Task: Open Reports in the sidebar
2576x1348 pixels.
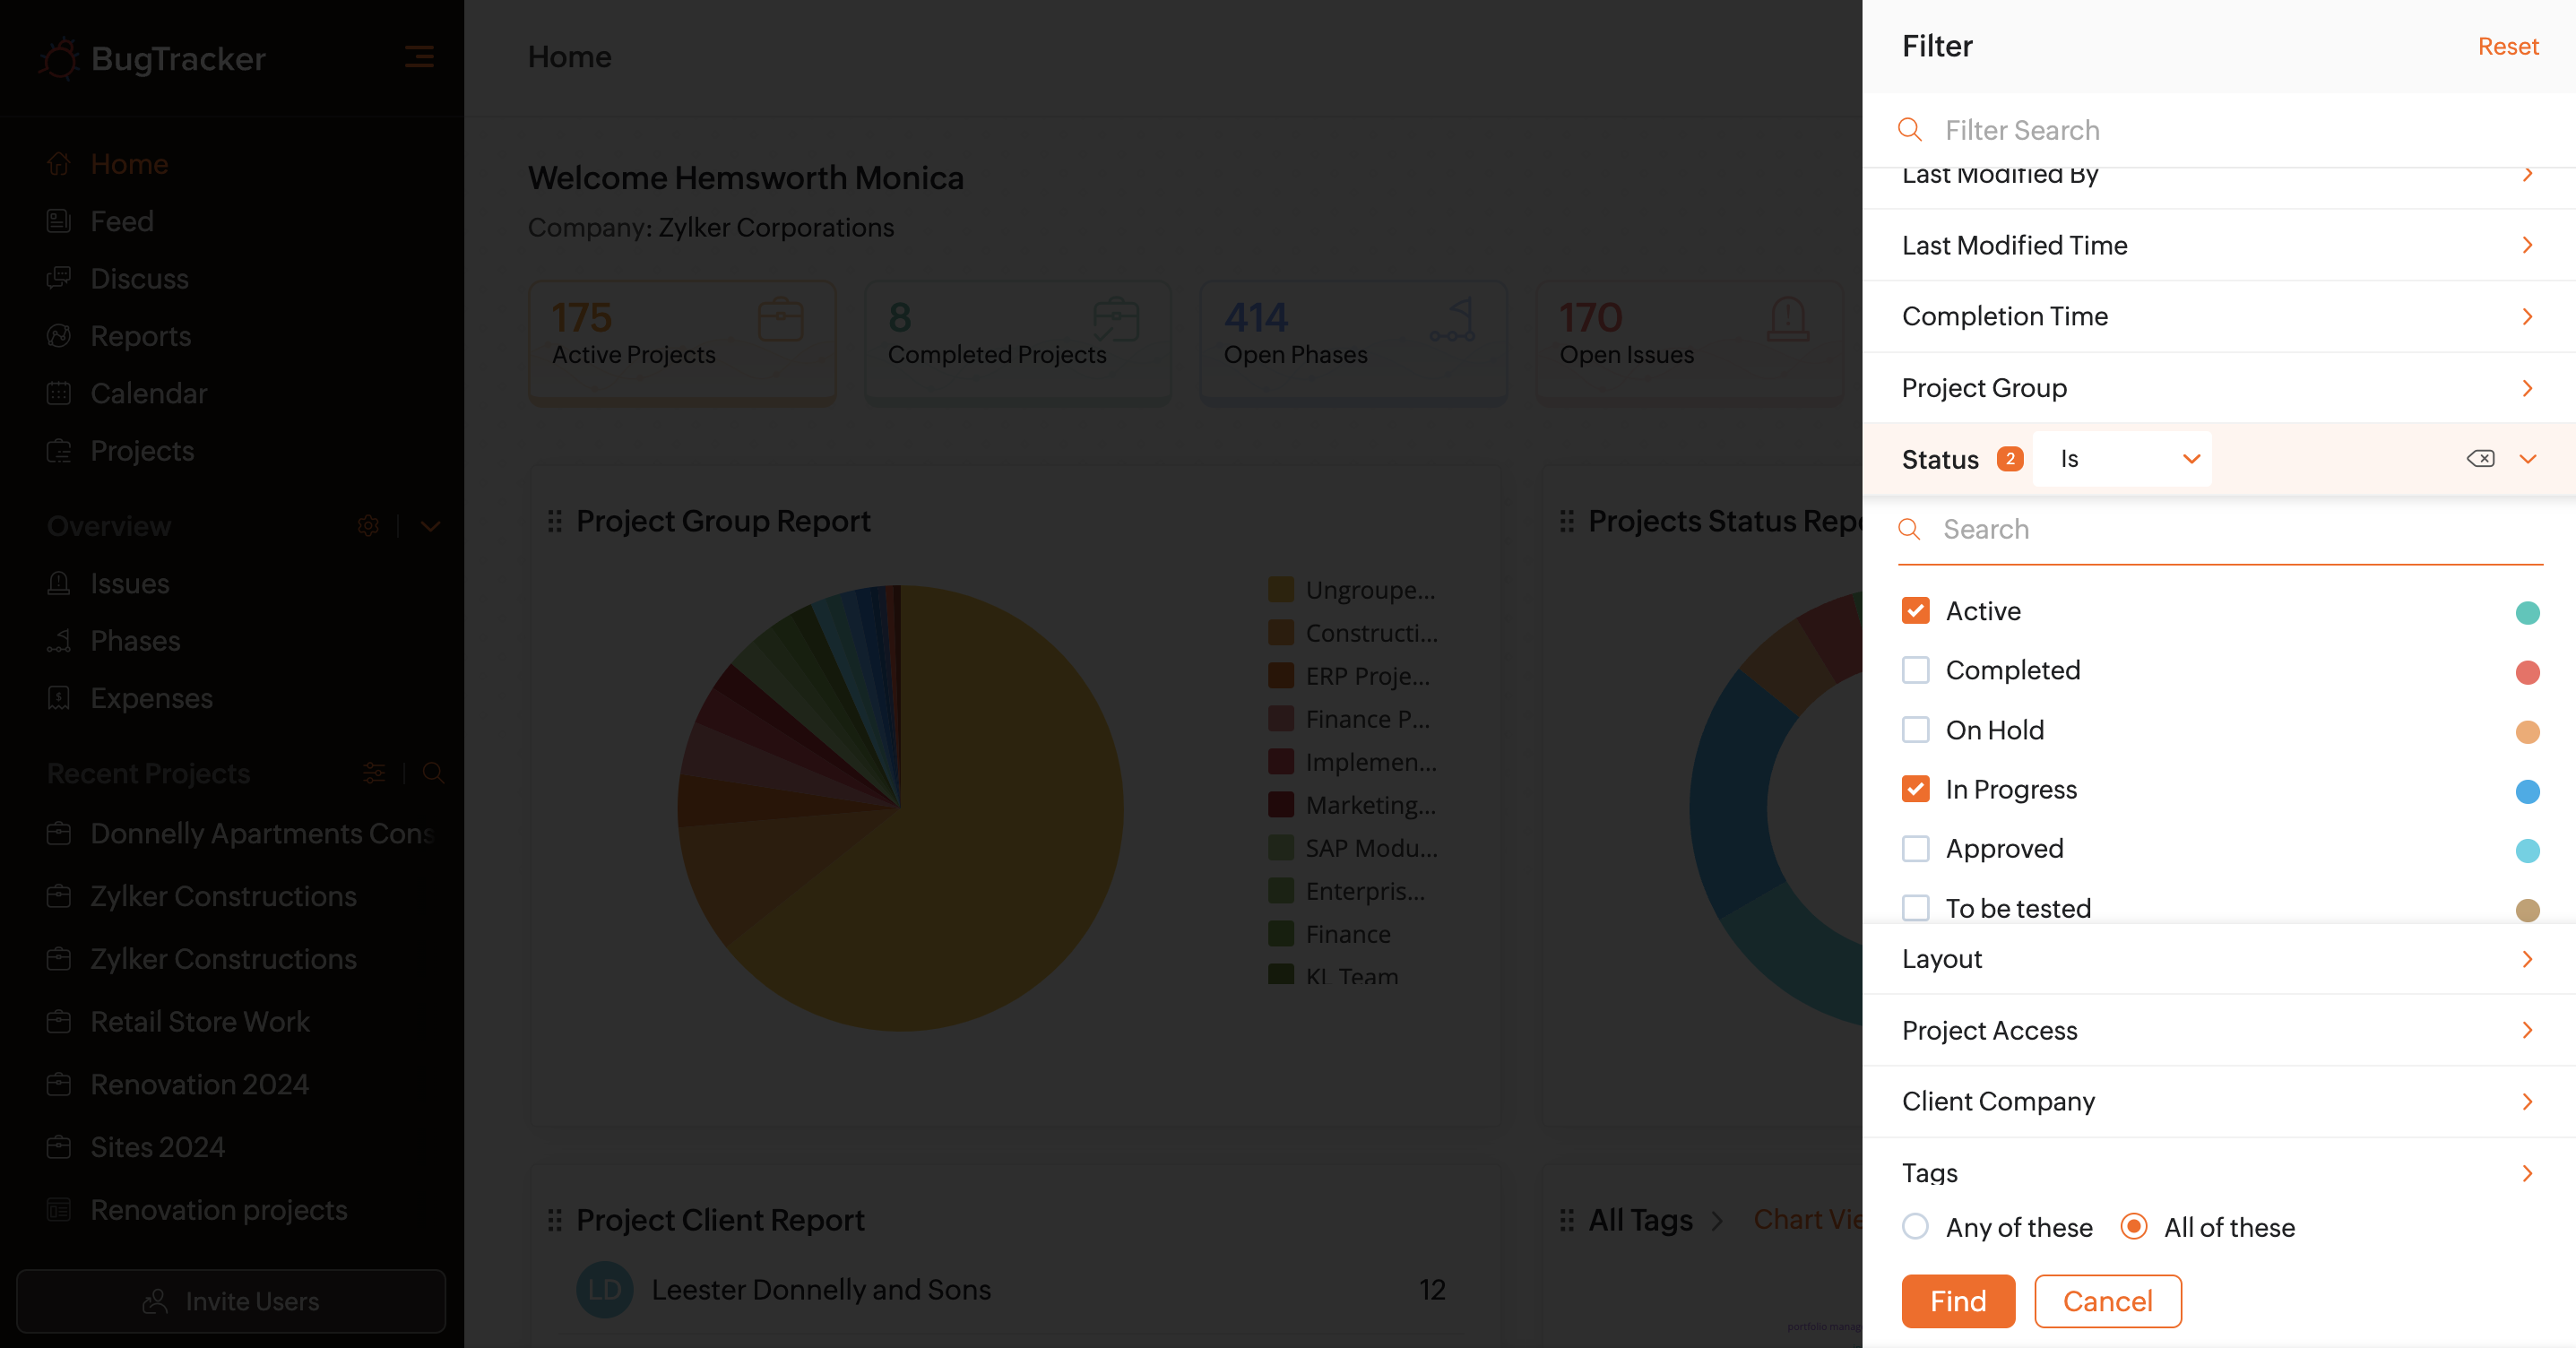Action: (x=140, y=336)
